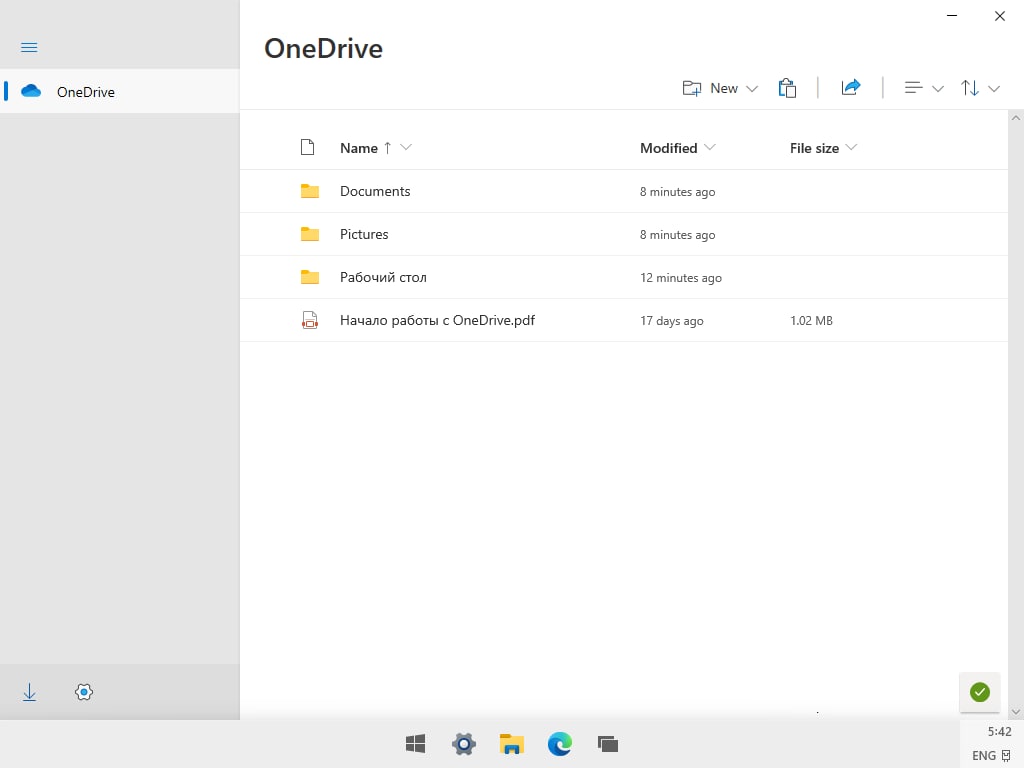Click the Documents folder icon

pyautogui.click(x=310, y=191)
